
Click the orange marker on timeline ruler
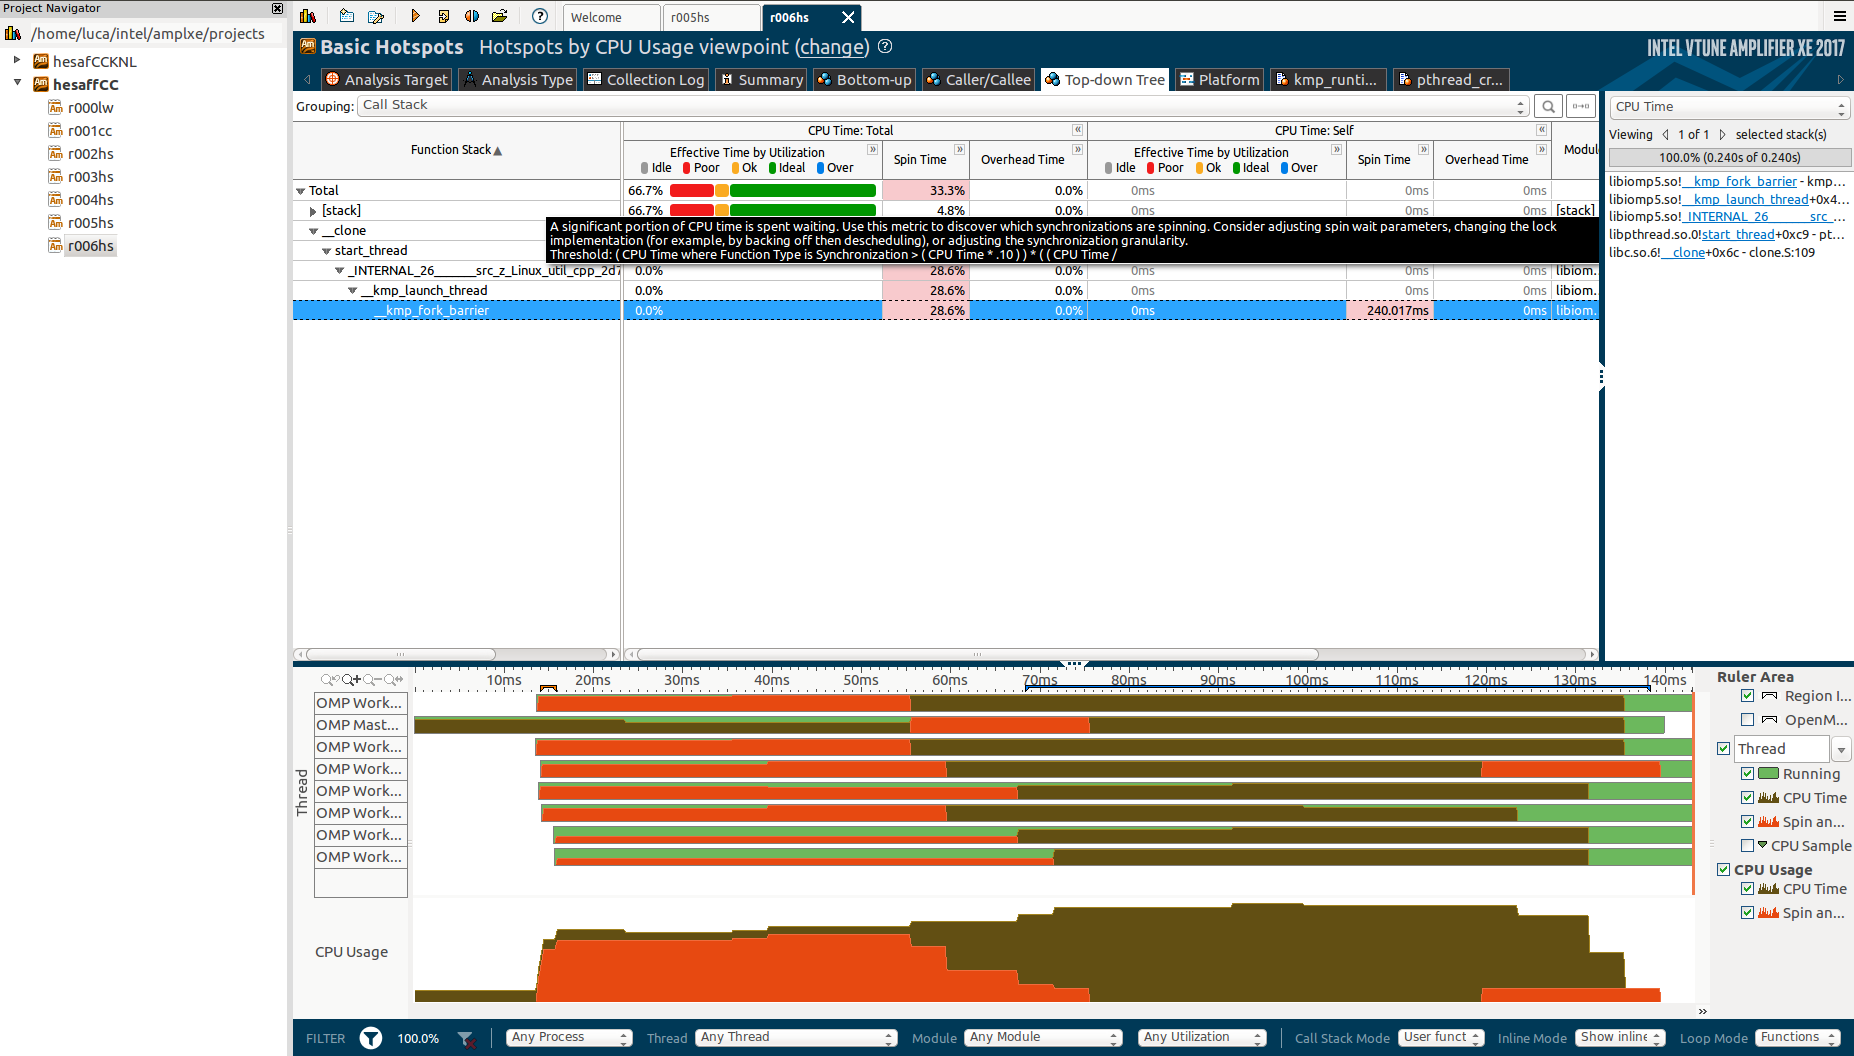pos(548,689)
